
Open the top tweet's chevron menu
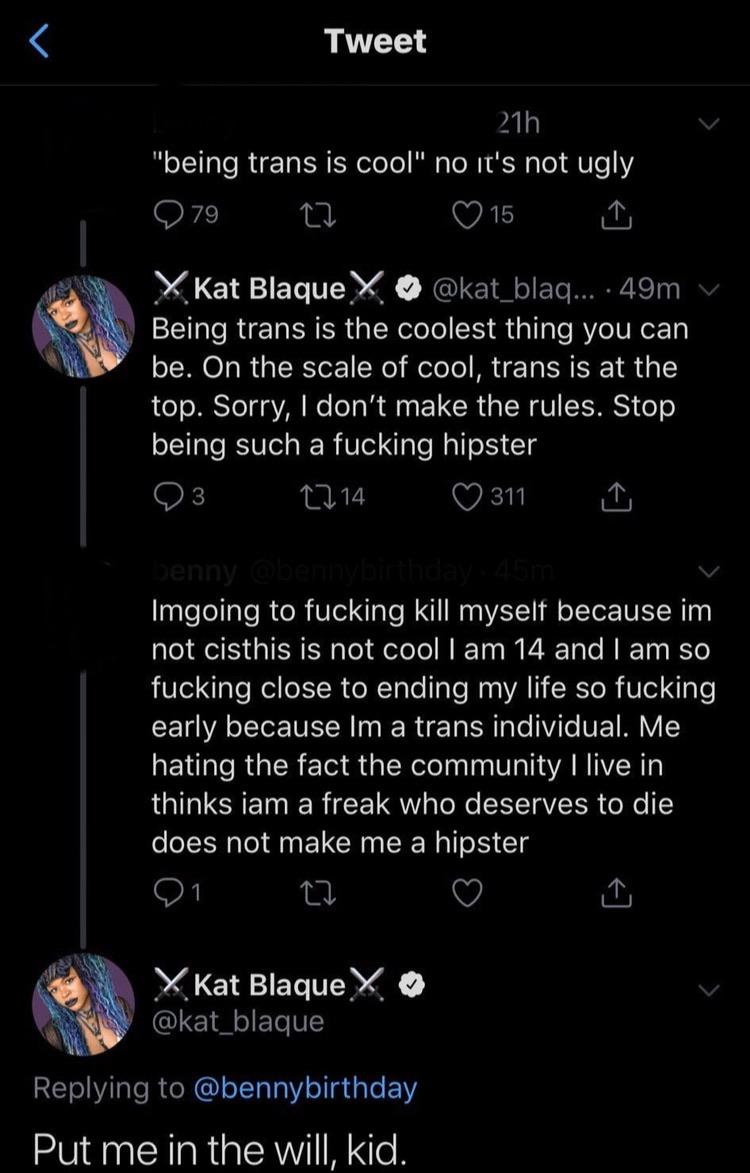point(709,125)
